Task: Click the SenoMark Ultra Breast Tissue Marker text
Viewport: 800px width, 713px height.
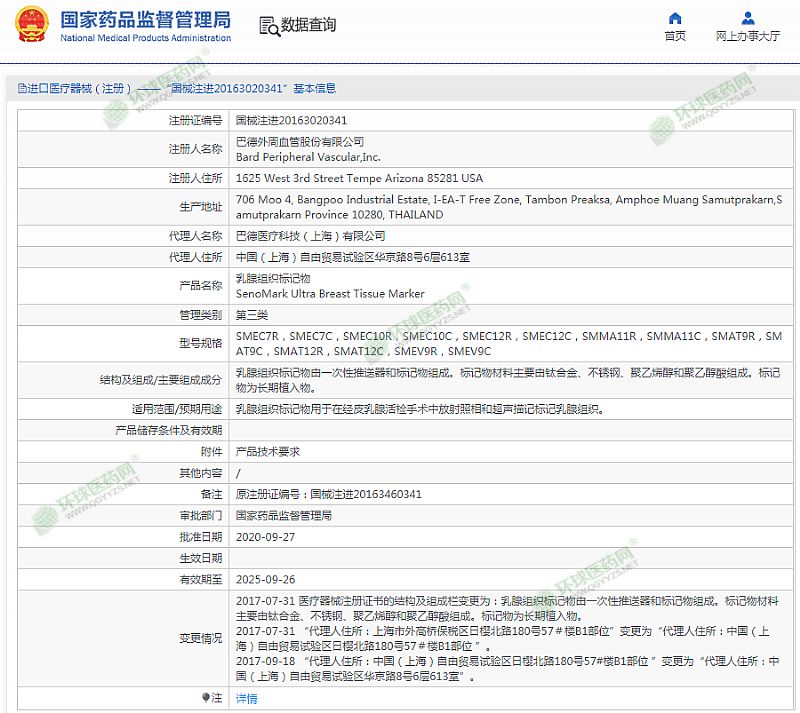Action: (x=330, y=294)
